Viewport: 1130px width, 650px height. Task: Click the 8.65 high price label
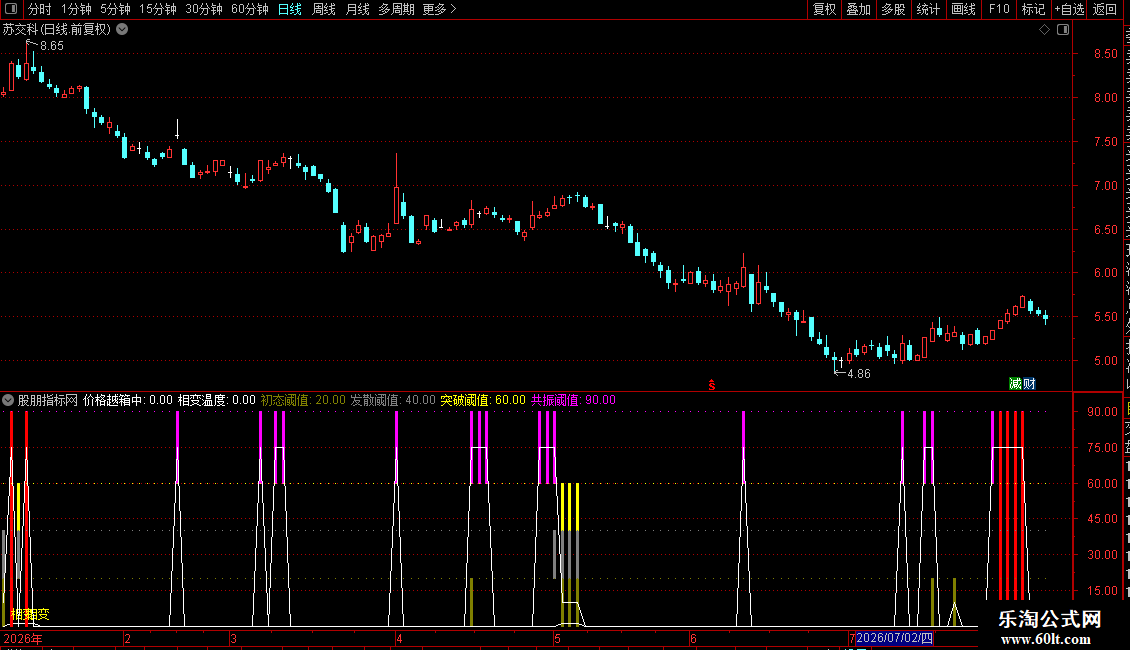coord(52,46)
